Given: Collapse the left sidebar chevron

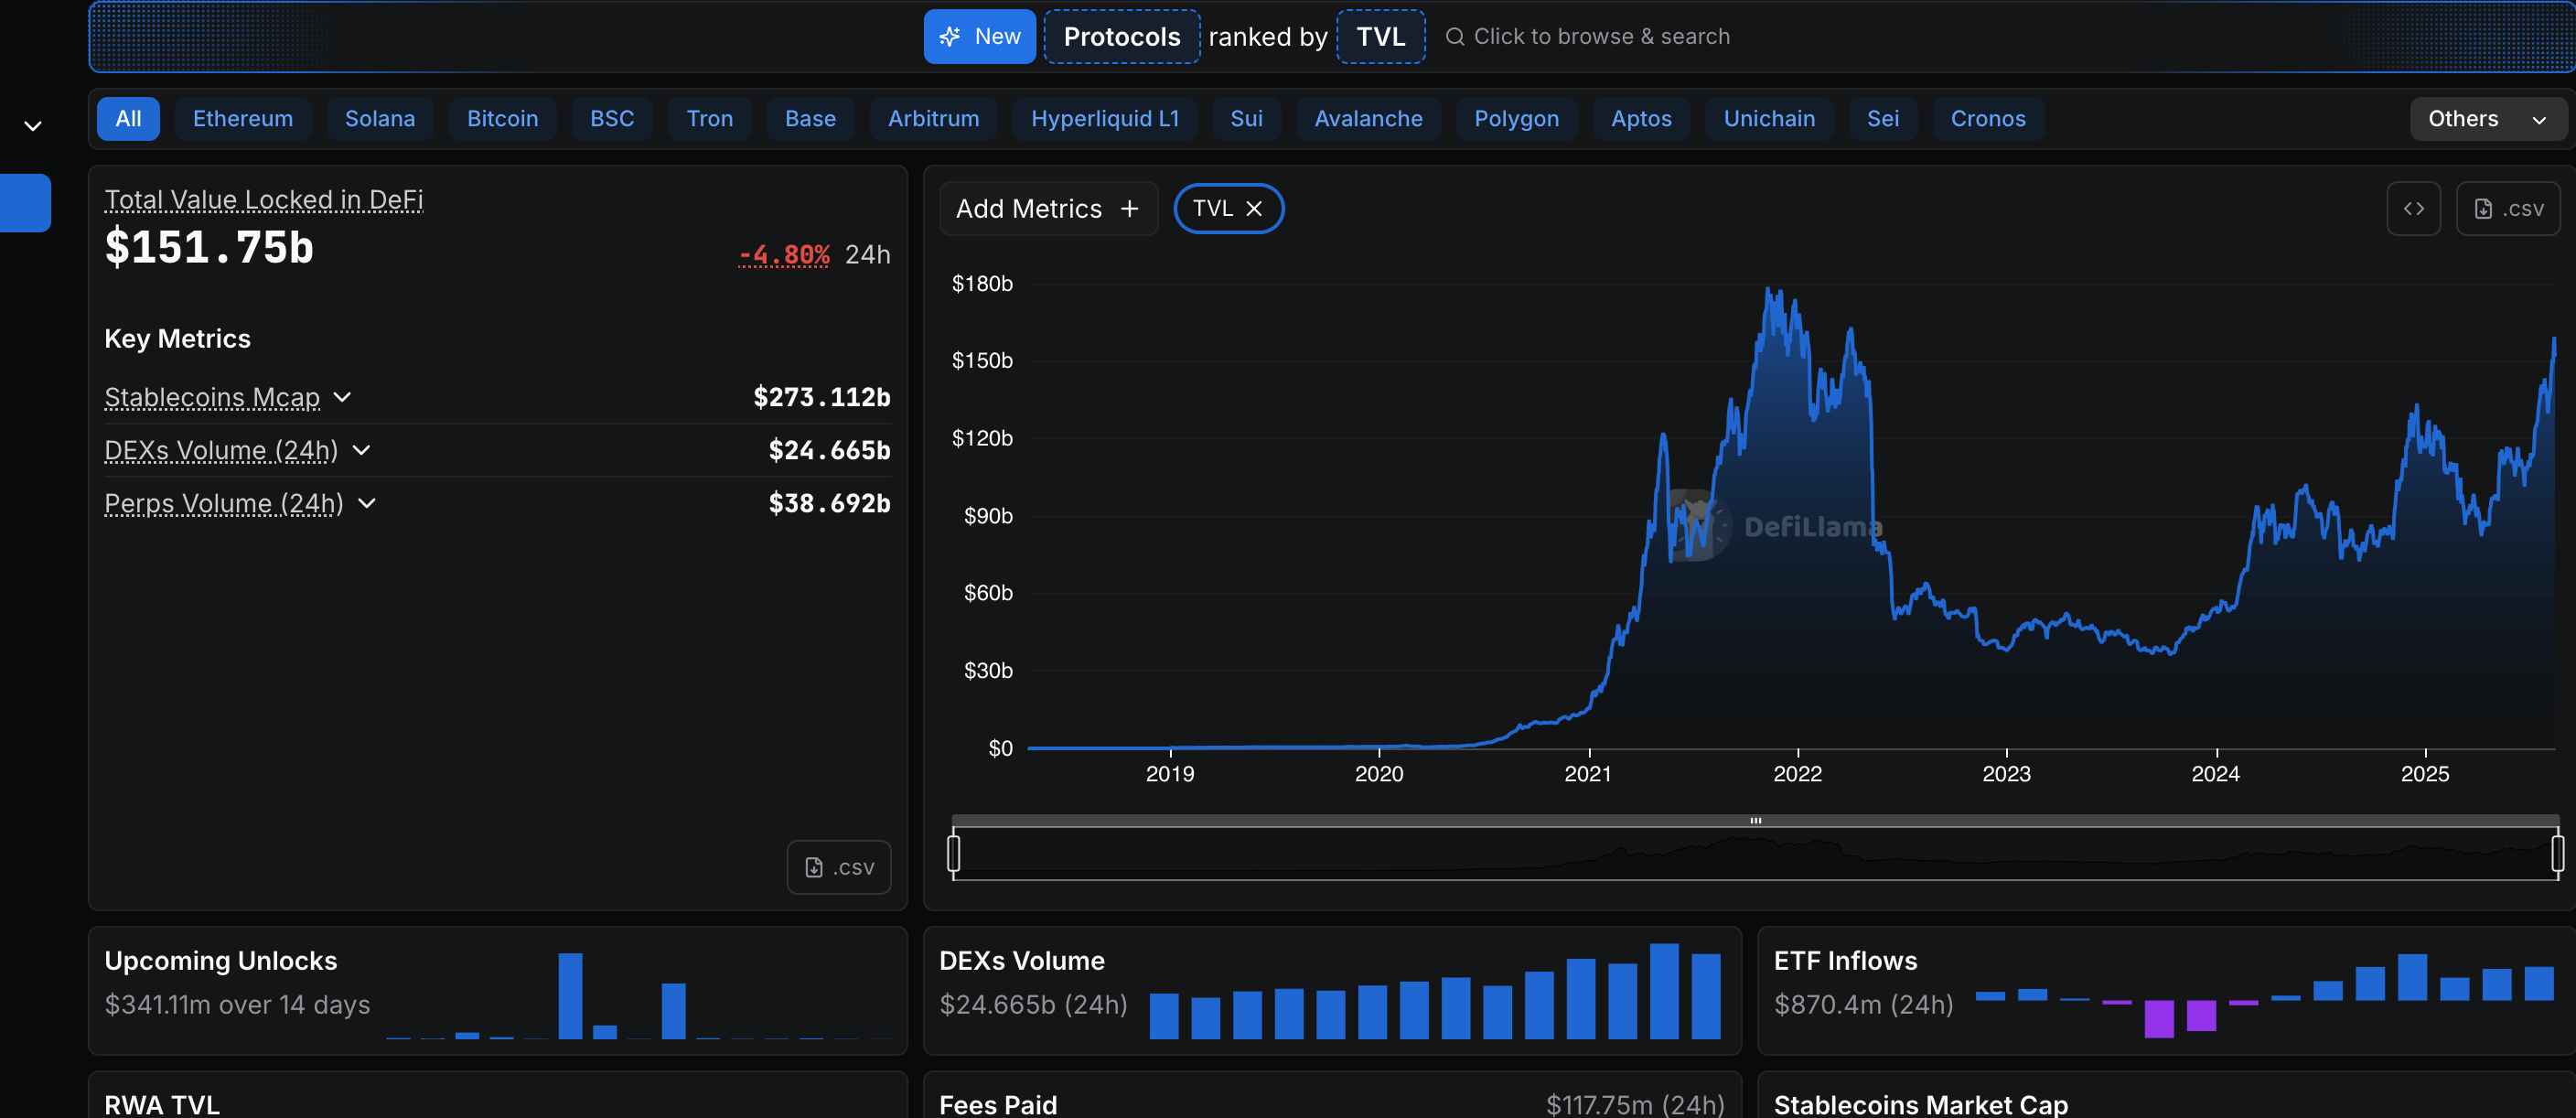Looking at the screenshot, I should pos(32,126).
